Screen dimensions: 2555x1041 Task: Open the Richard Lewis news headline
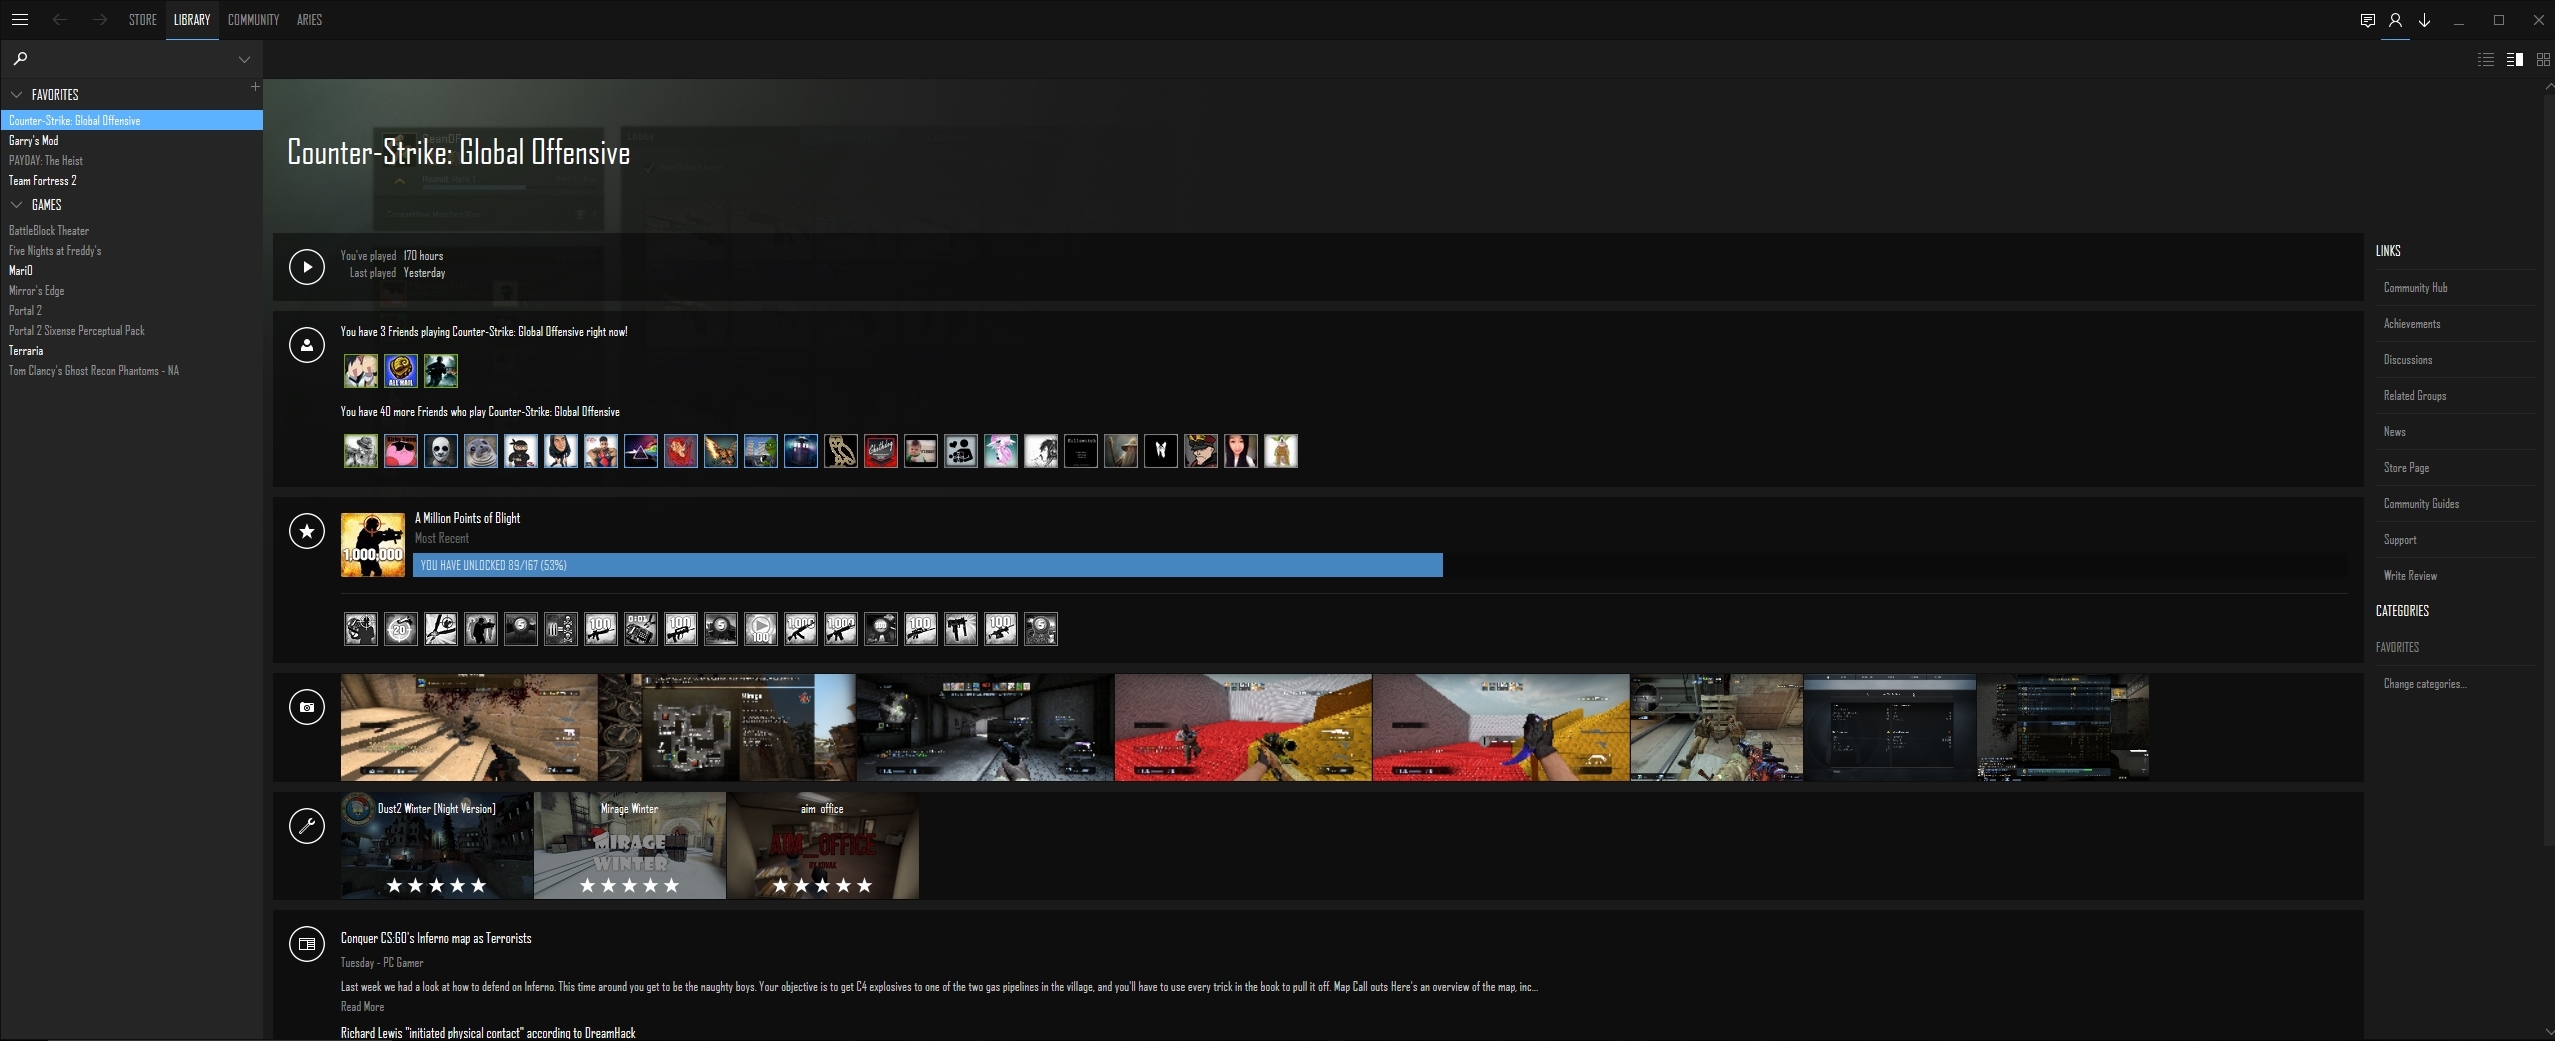click(x=488, y=1033)
